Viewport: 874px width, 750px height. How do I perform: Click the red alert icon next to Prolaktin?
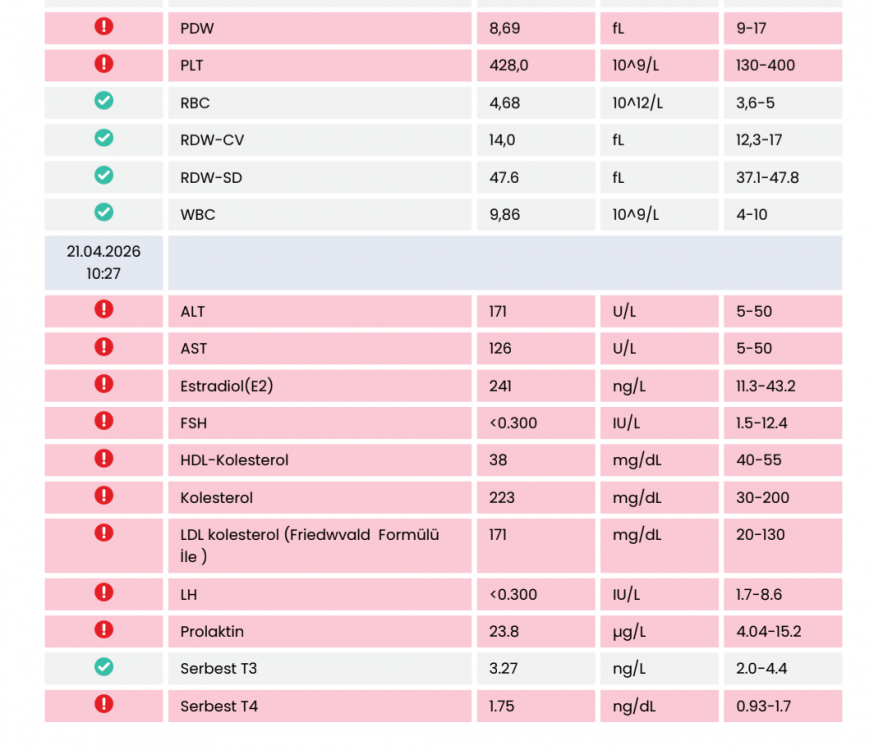[104, 630]
